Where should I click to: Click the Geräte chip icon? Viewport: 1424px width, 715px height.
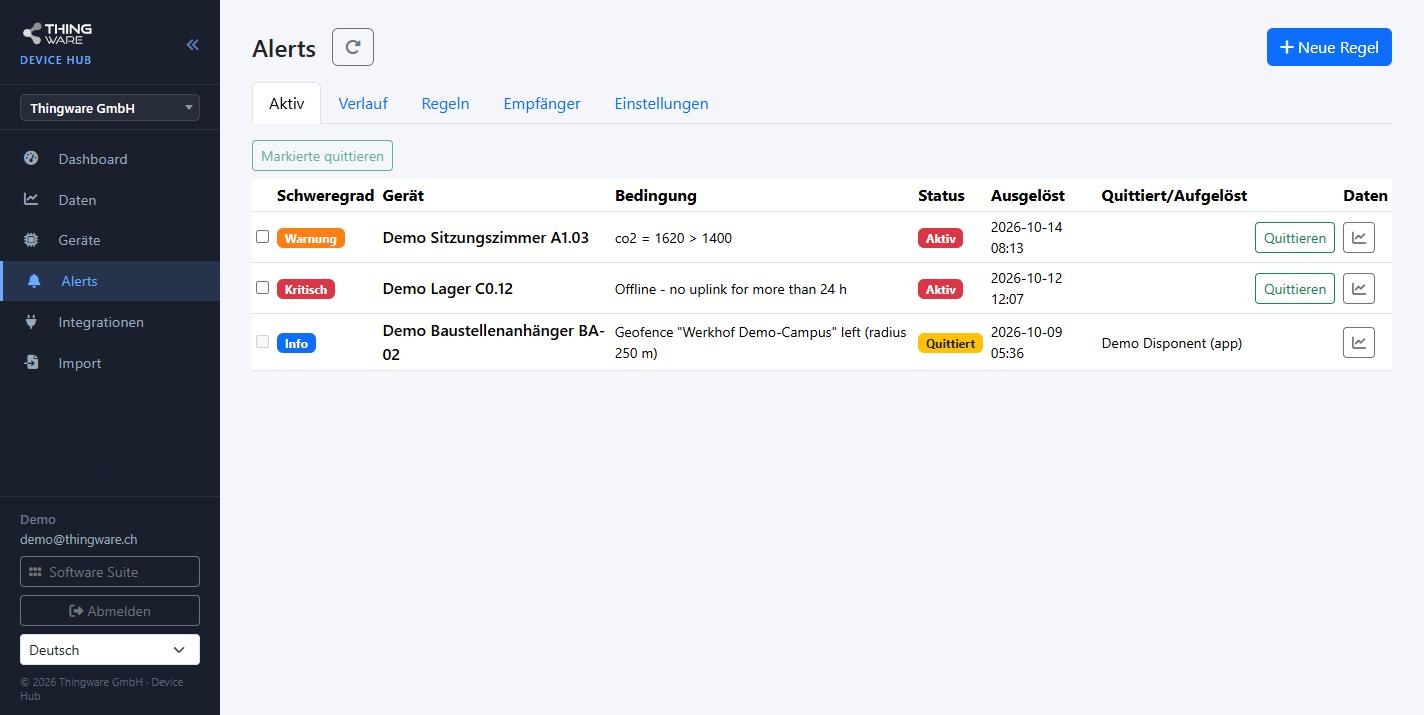[x=31, y=240]
